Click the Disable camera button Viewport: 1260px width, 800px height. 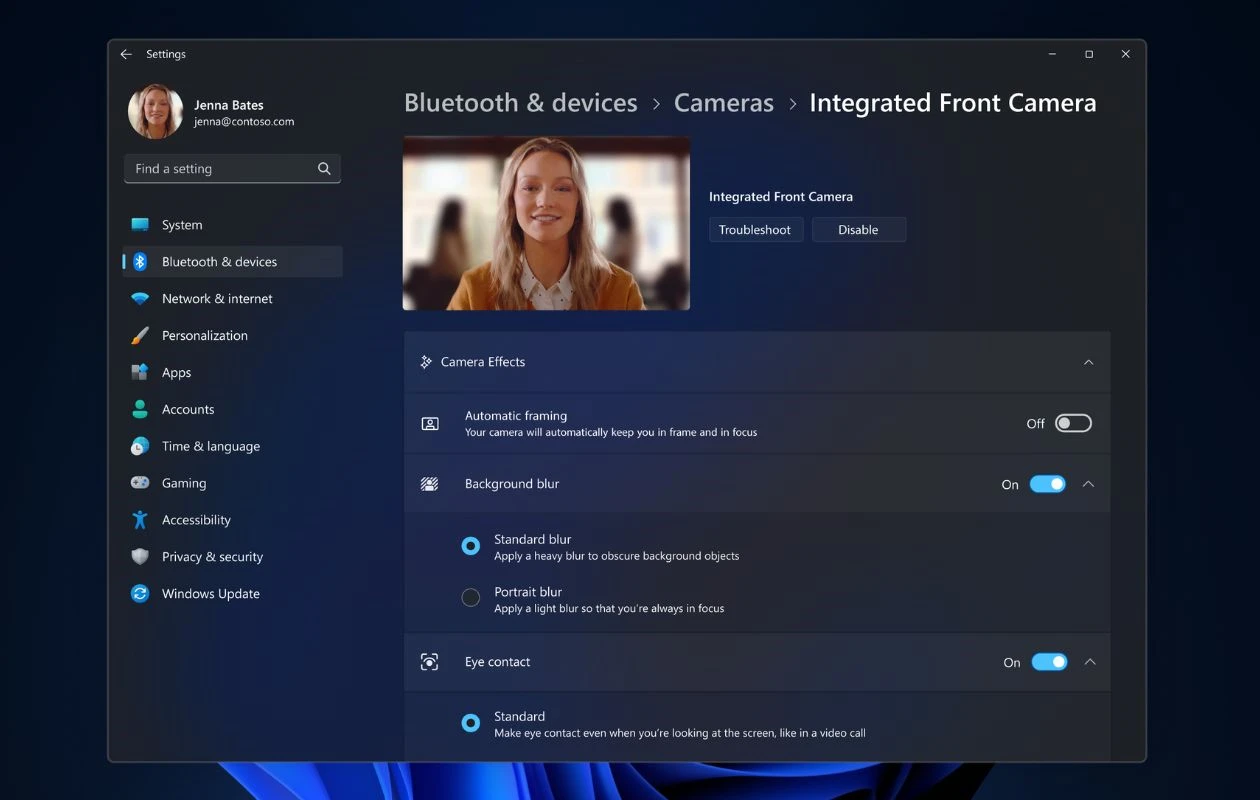point(859,230)
